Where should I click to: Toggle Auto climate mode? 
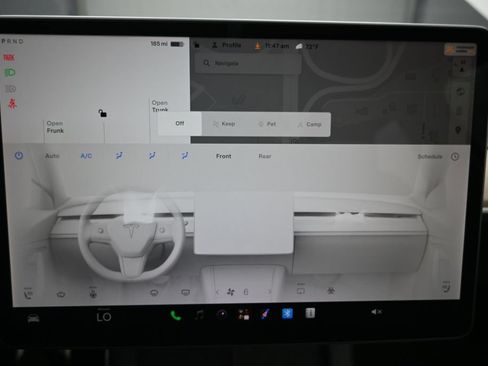point(52,156)
